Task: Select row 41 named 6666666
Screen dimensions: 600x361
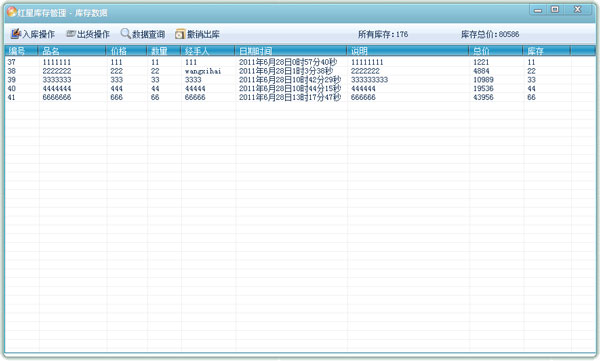Action: pos(300,97)
